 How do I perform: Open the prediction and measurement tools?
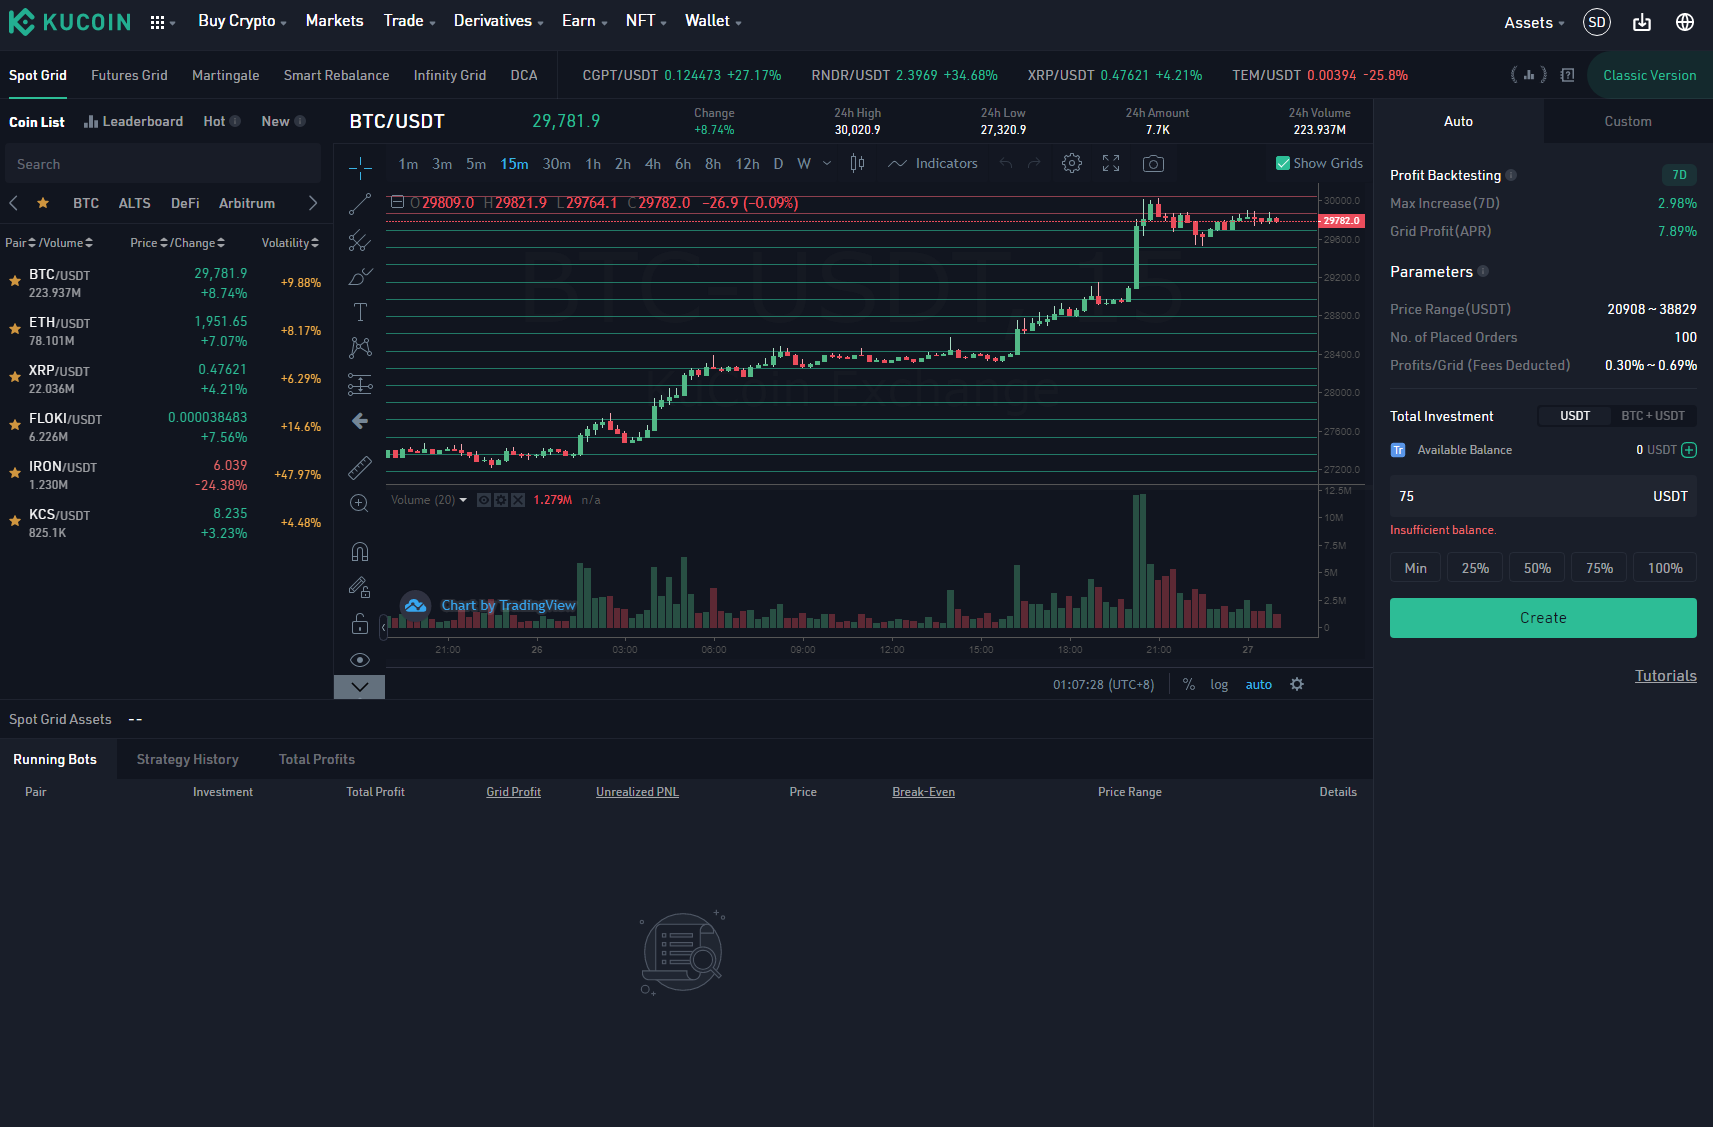click(360, 384)
